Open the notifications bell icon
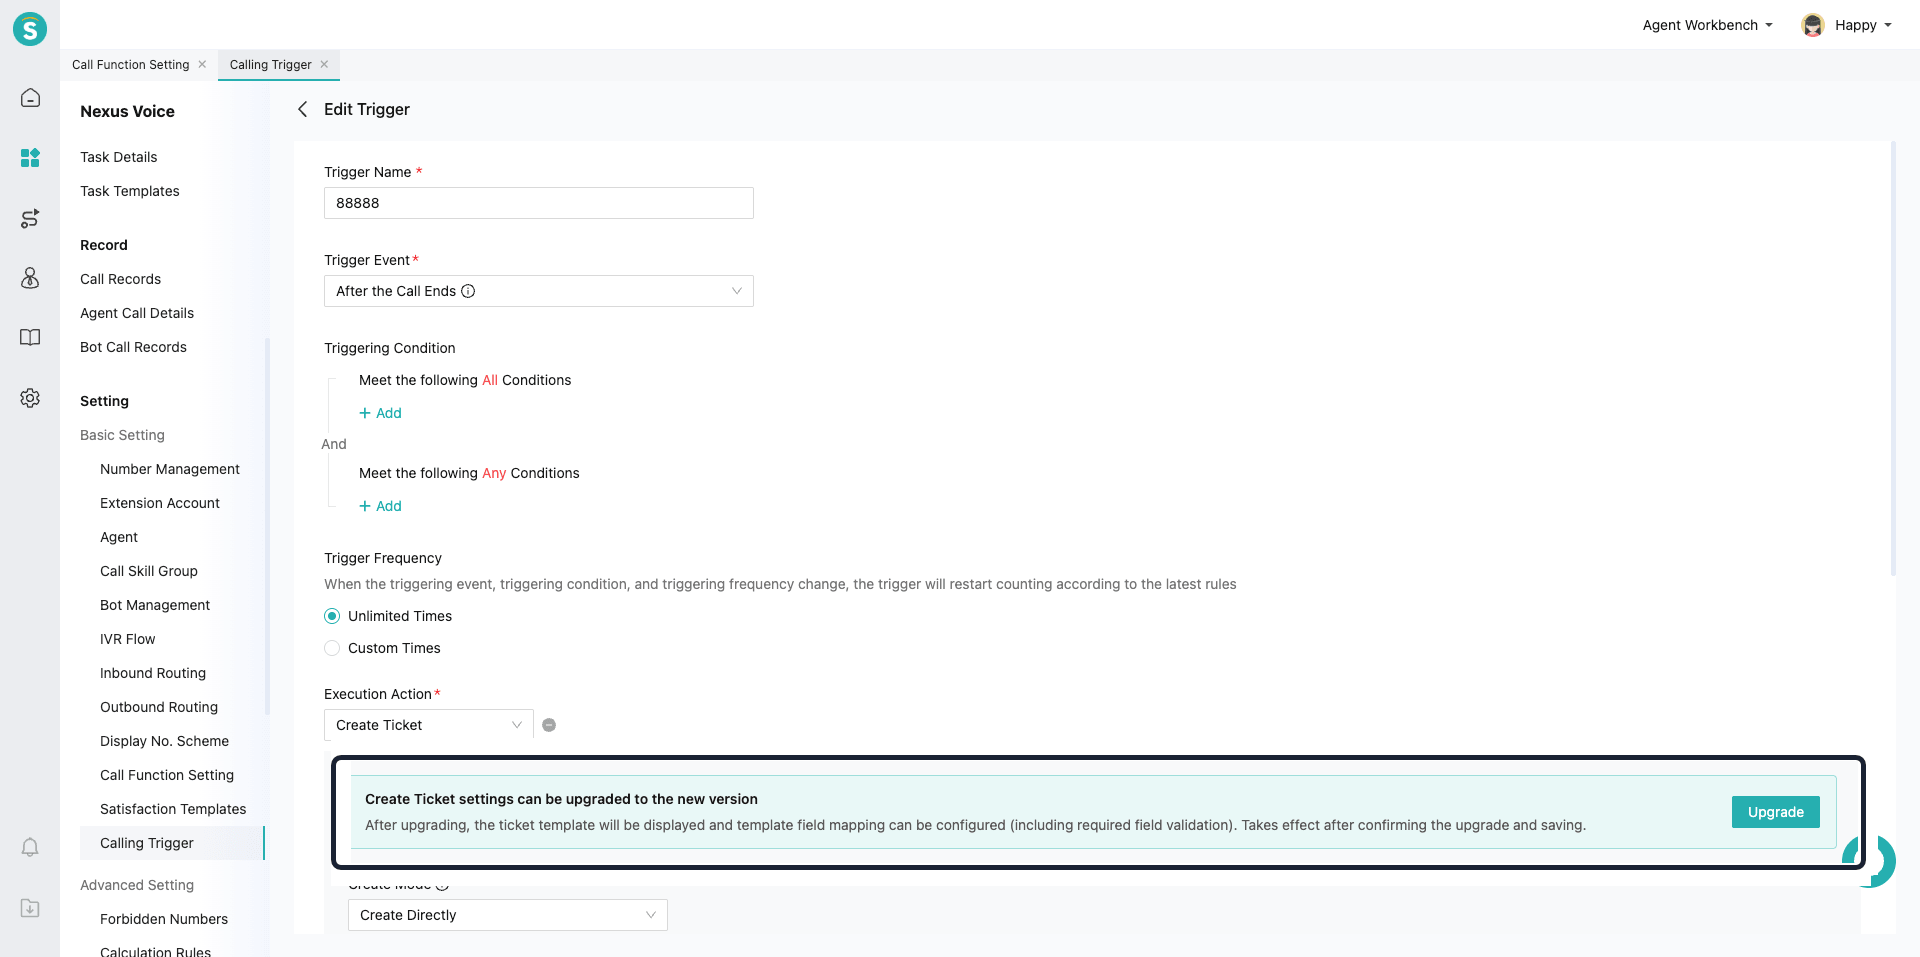The image size is (1920, 957). click(x=30, y=848)
